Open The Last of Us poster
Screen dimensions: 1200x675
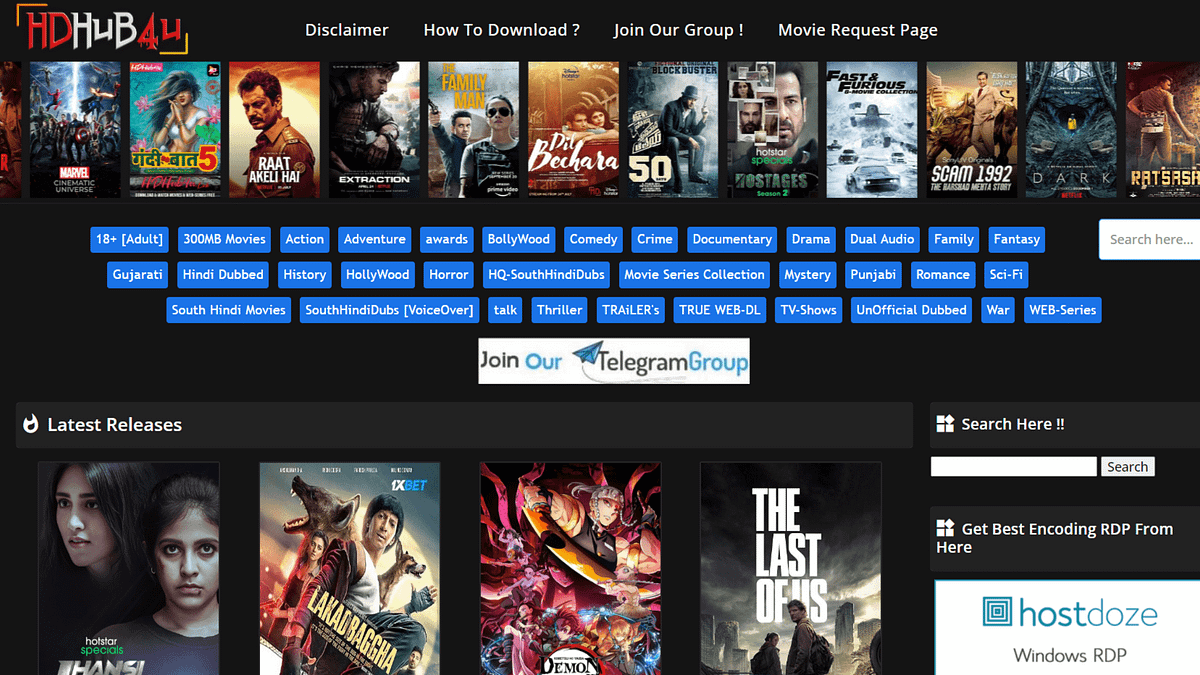791,568
